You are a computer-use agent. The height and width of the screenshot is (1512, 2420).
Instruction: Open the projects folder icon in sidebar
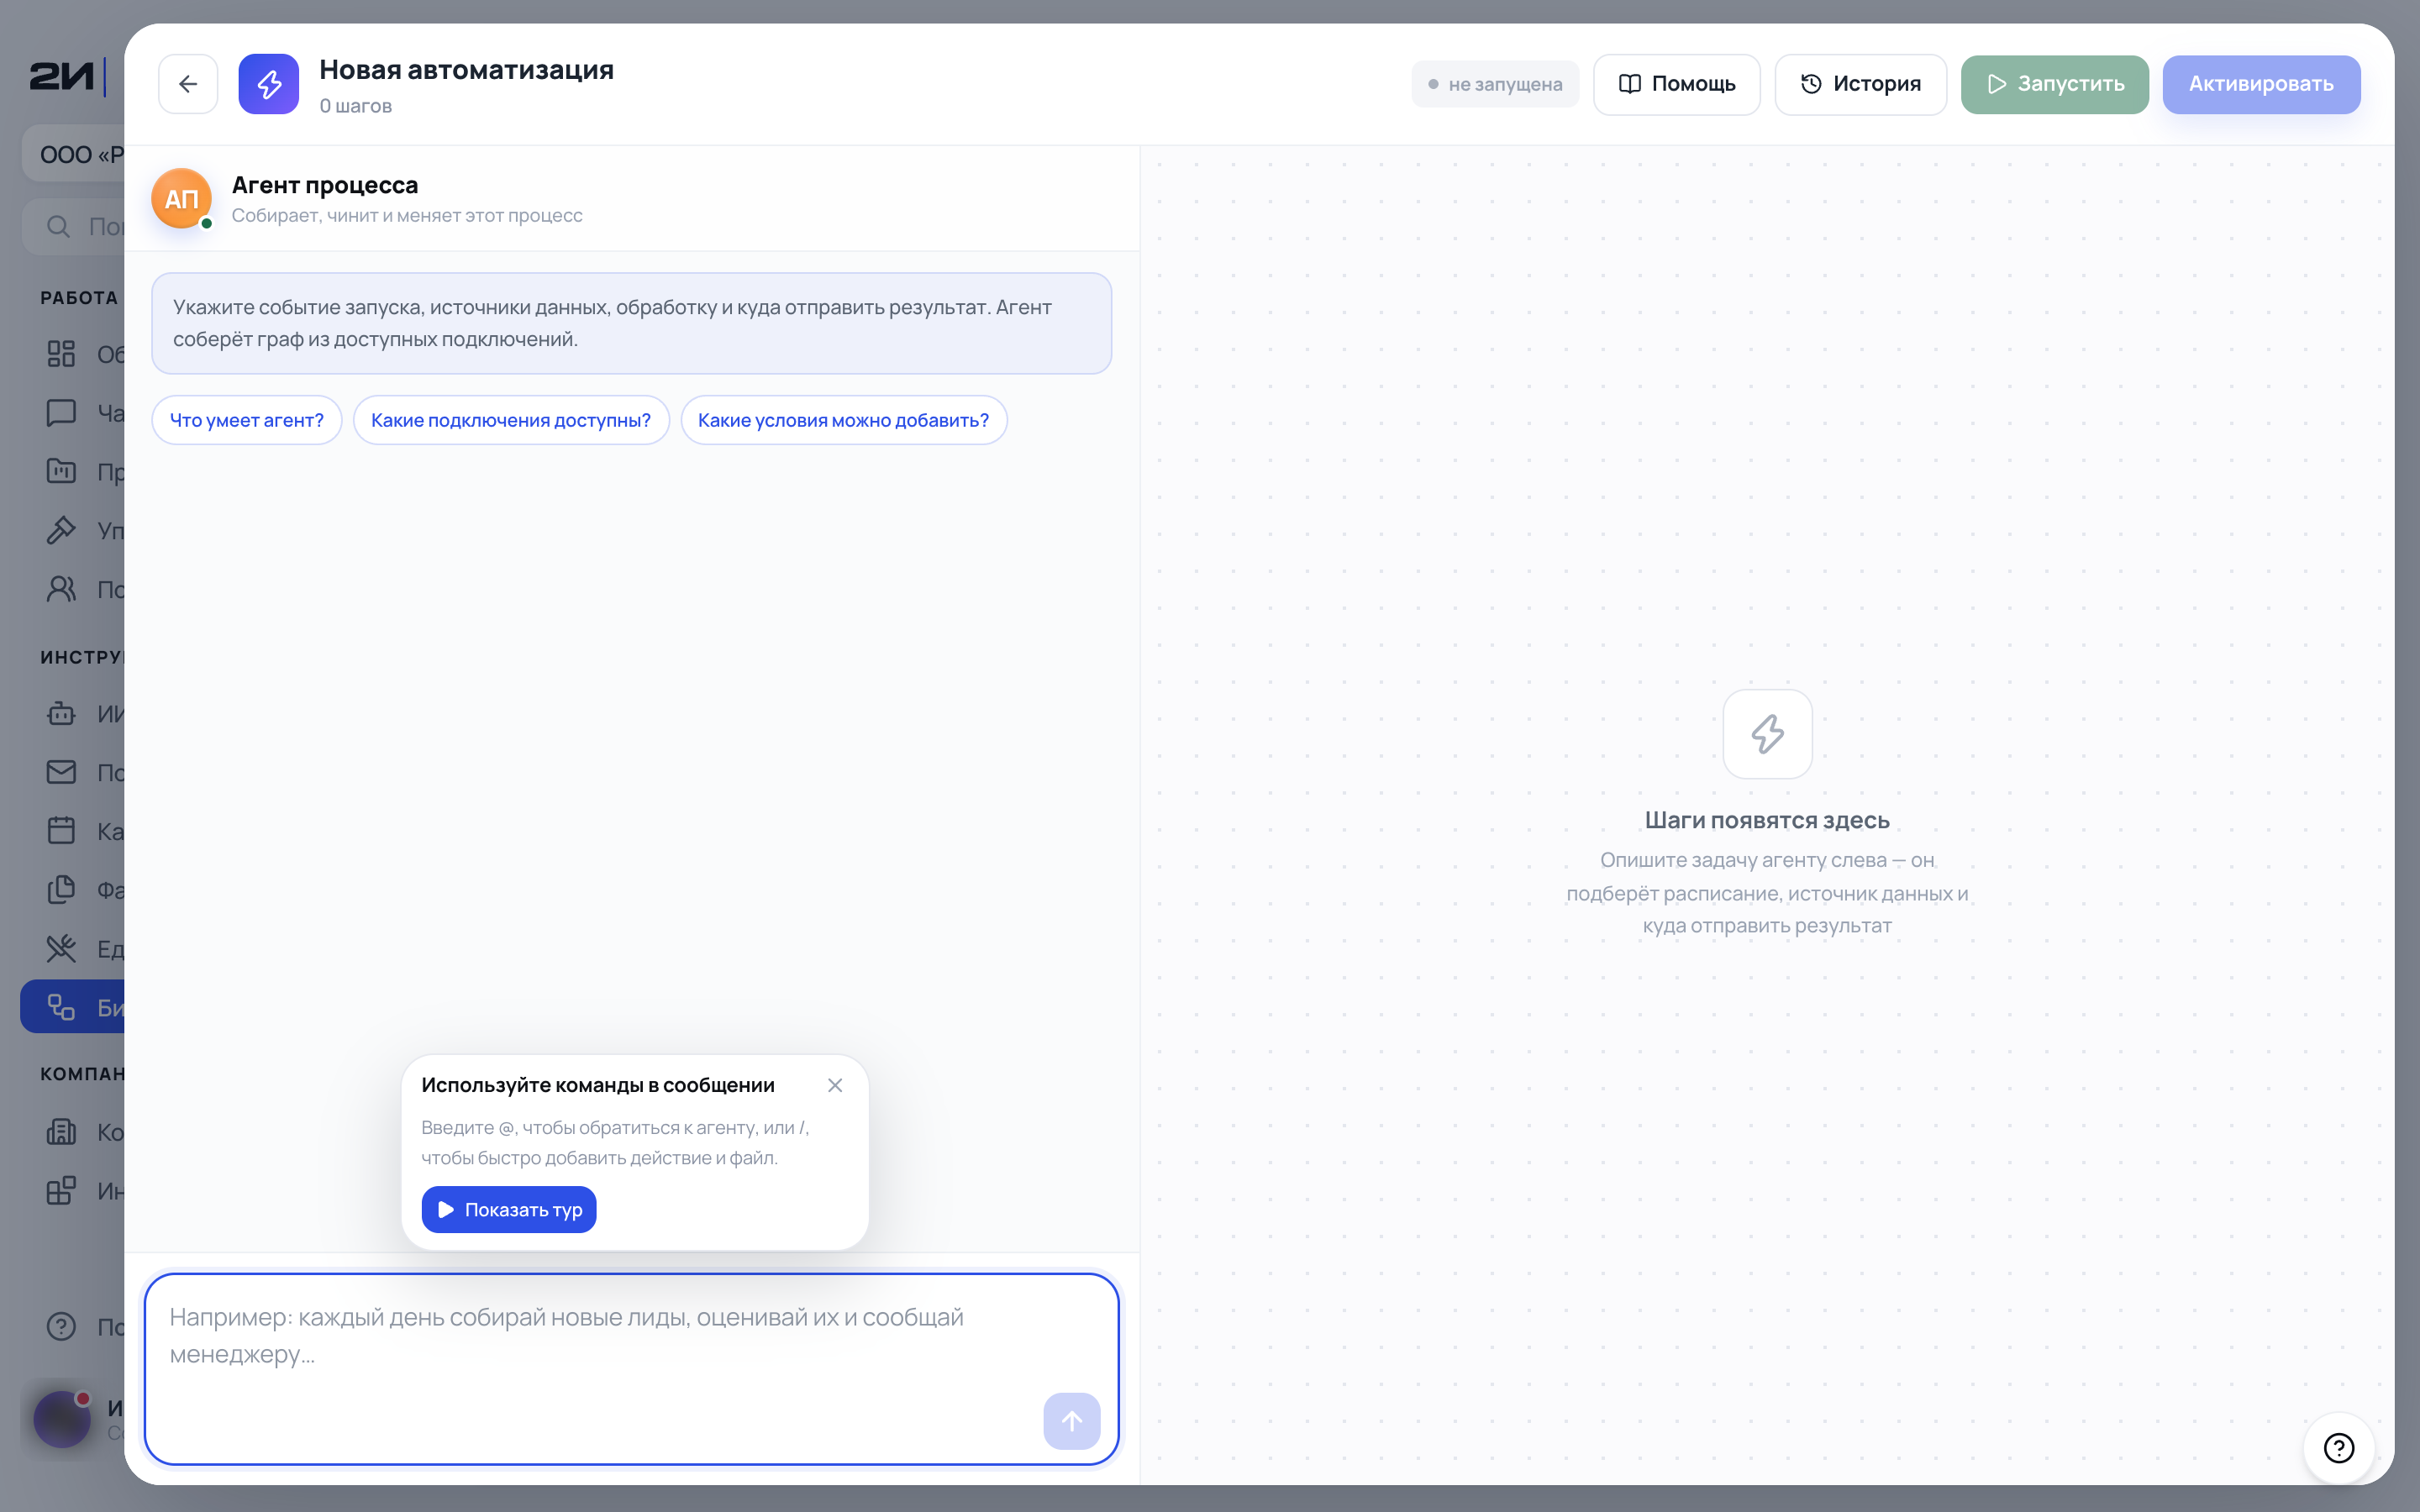click(61, 471)
